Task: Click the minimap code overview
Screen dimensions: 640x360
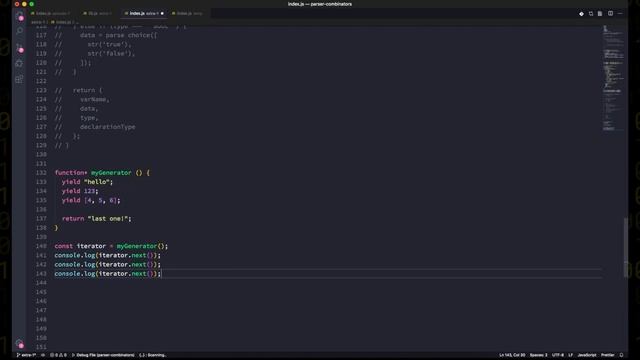Action: pyautogui.click(x=613, y=78)
